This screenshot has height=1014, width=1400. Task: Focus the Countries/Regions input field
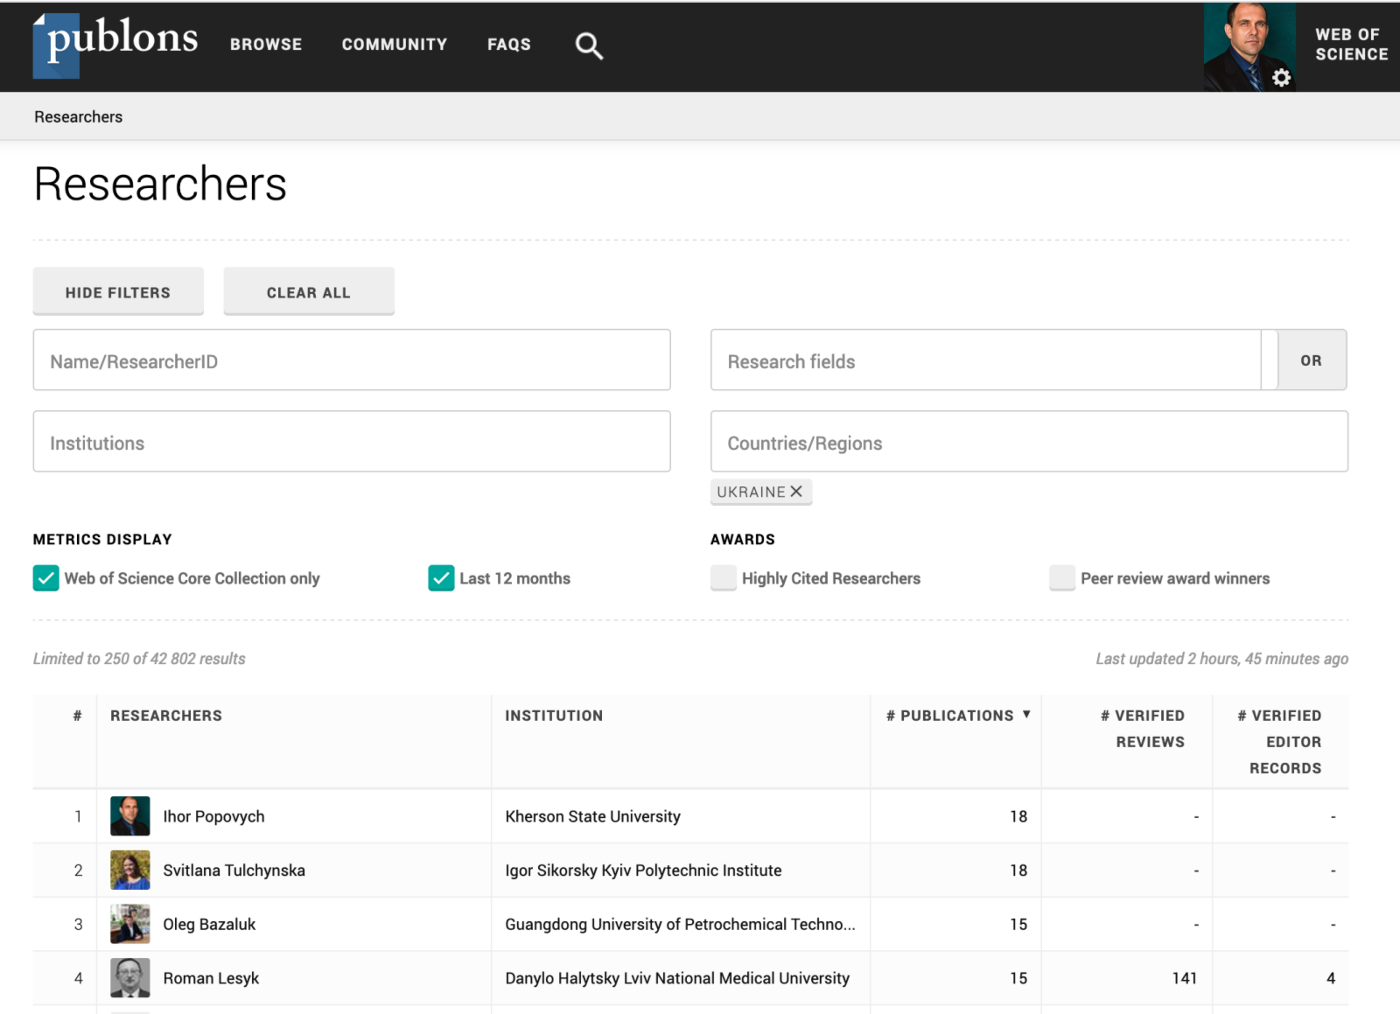point(1029,441)
